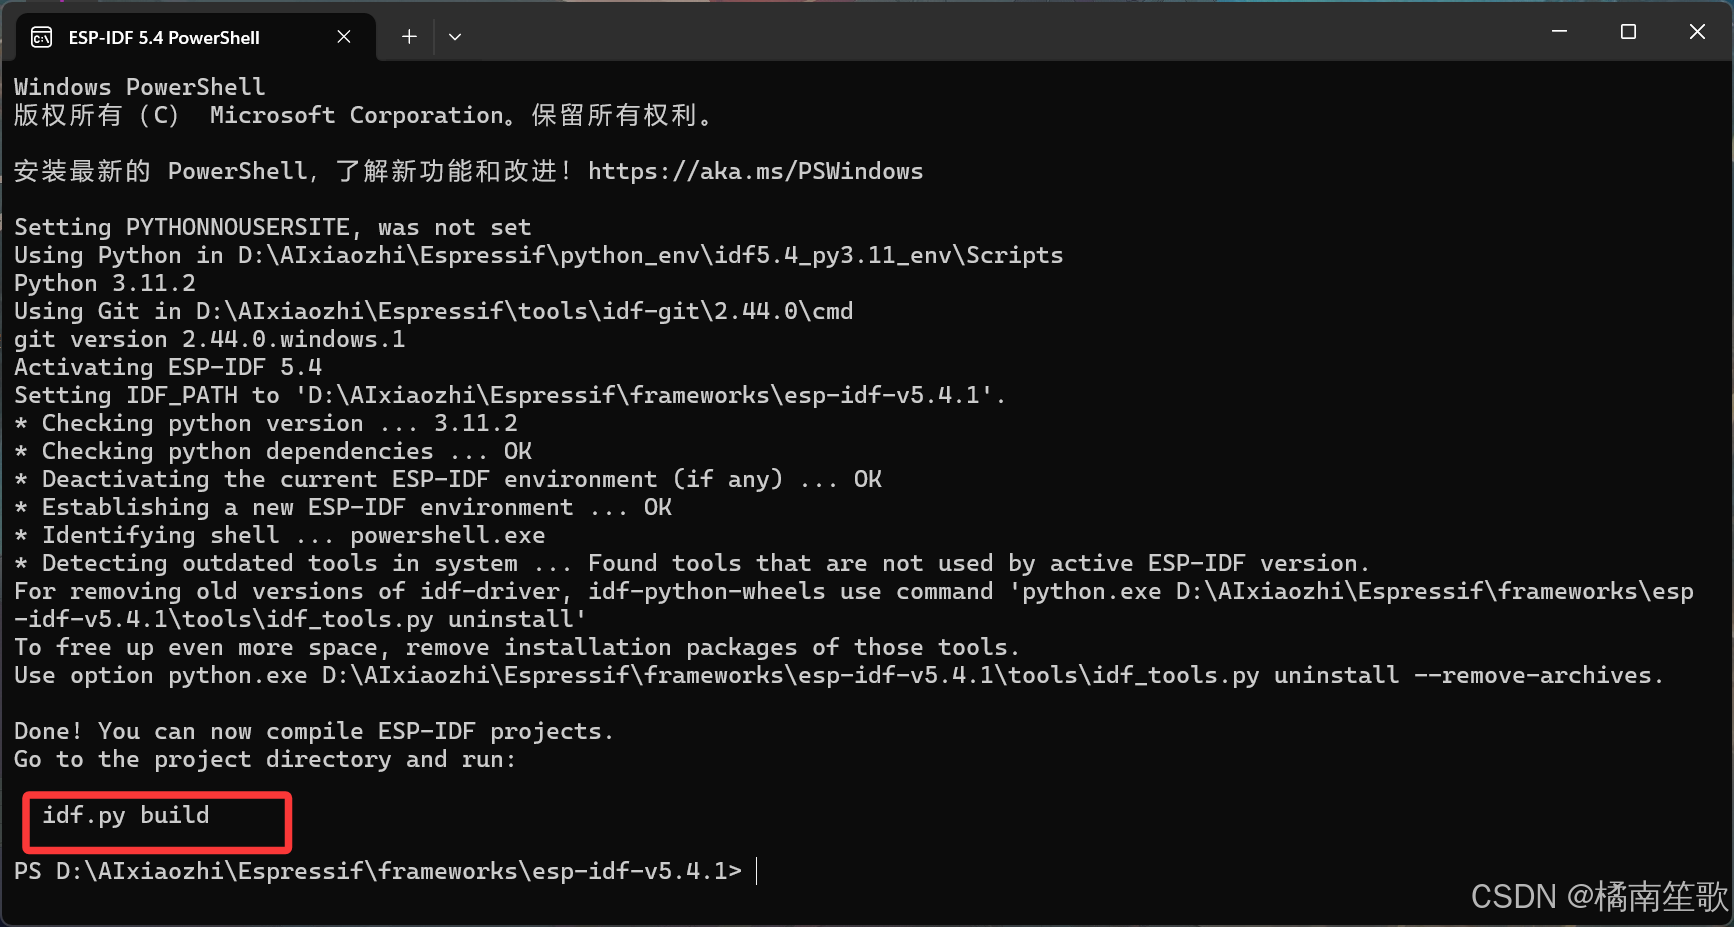
Task: Expand the terminal profiles dropdown
Action: pos(455,37)
